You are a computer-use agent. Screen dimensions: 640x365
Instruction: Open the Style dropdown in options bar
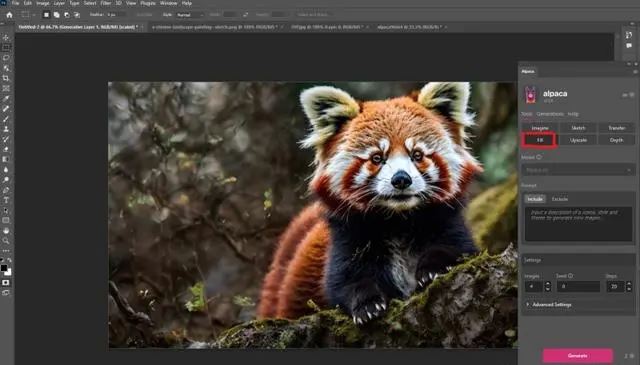[190, 15]
